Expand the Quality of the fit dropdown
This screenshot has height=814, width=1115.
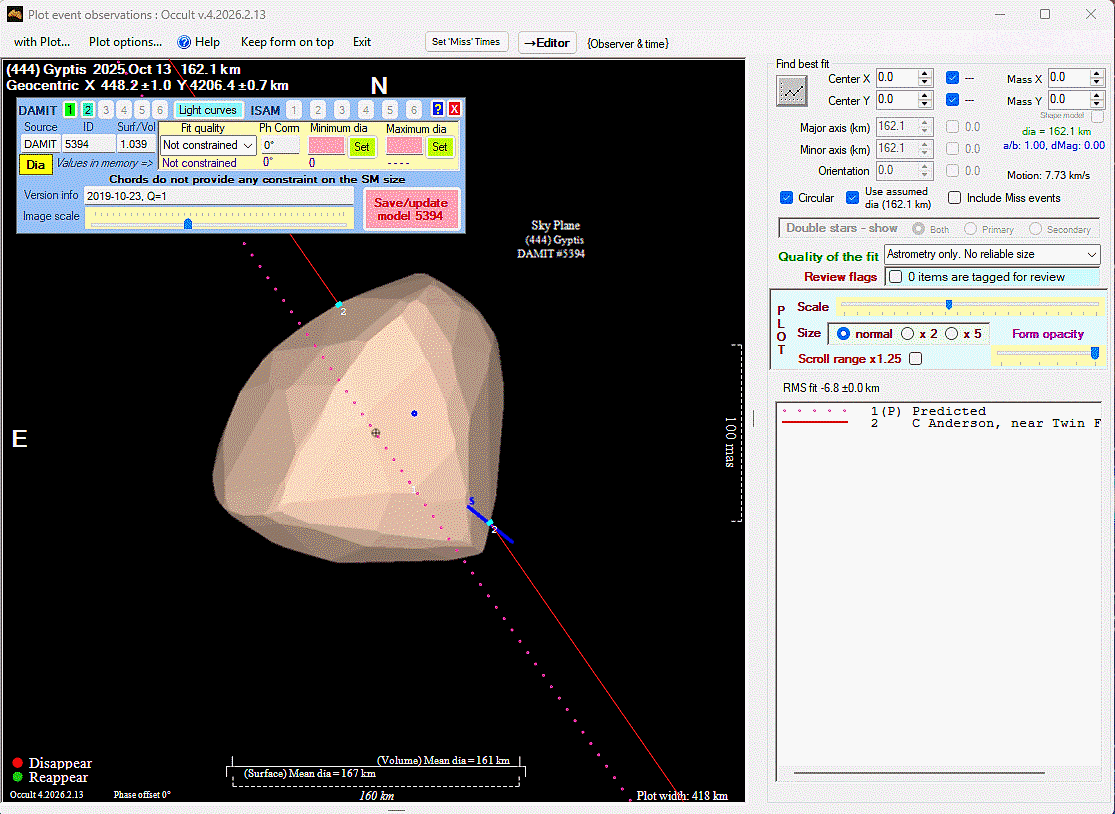pyautogui.click(x=991, y=255)
